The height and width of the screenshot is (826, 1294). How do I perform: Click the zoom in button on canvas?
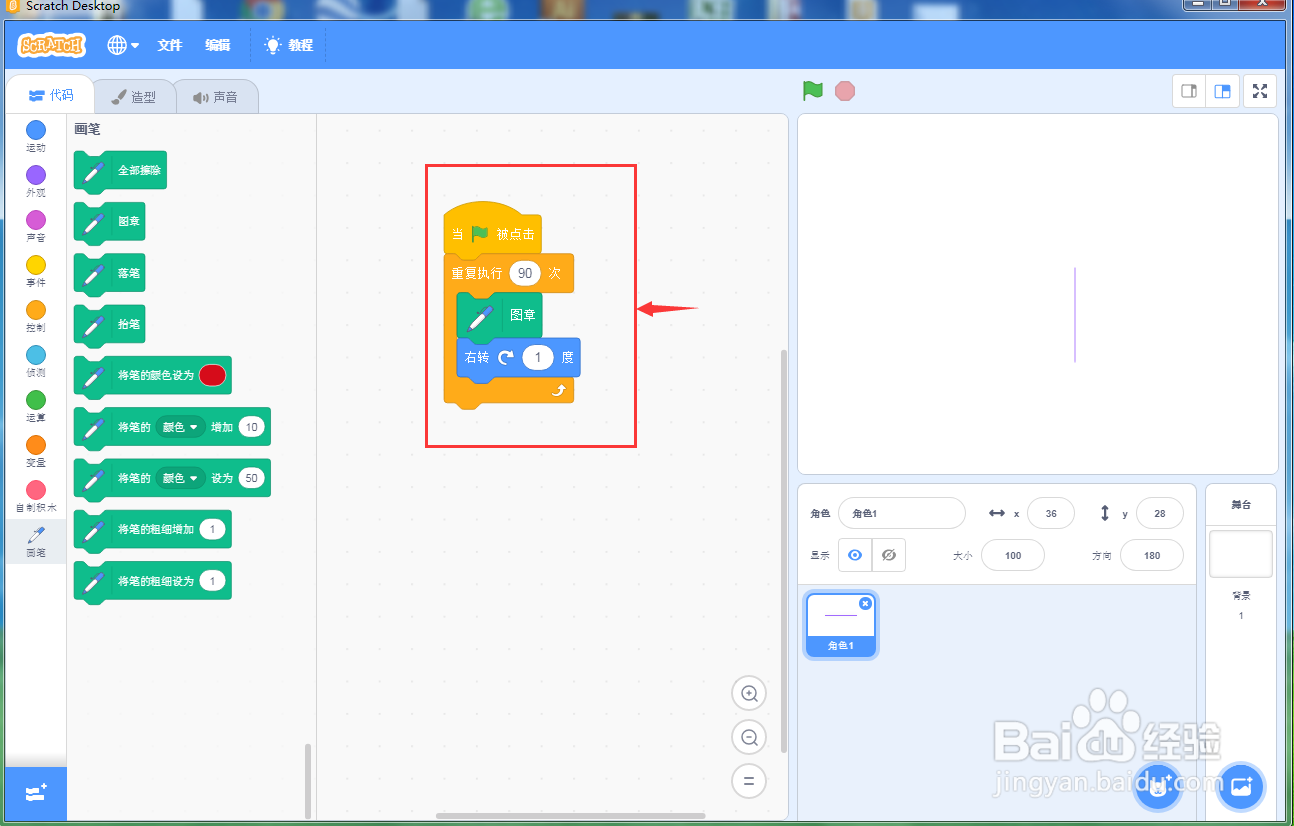click(x=749, y=693)
